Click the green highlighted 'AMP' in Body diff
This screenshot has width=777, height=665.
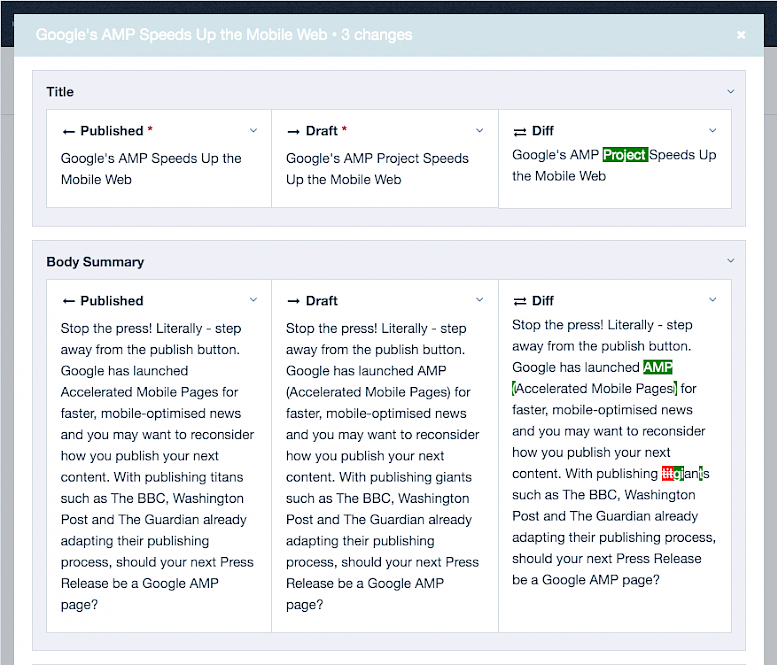658,367
